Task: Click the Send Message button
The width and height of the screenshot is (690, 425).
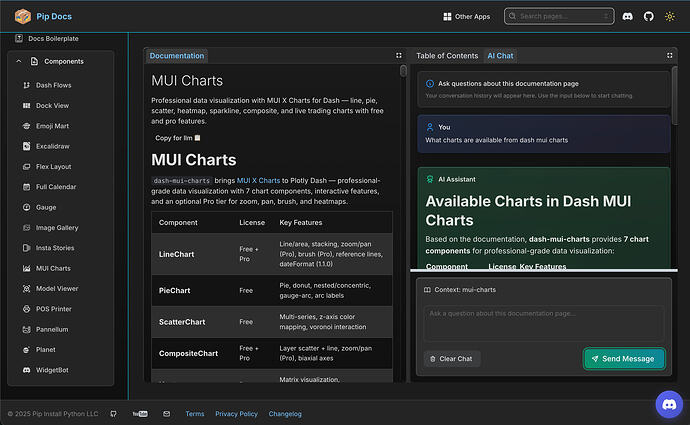Action: (x=624, y=359)
